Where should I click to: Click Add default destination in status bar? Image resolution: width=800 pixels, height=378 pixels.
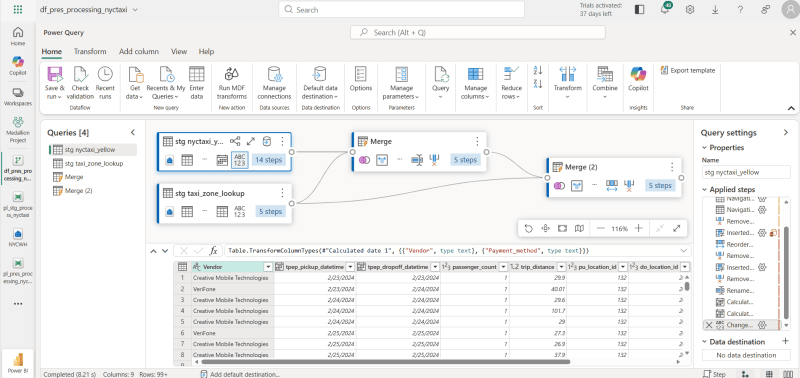pyautogui.click(x=240, y=374)
